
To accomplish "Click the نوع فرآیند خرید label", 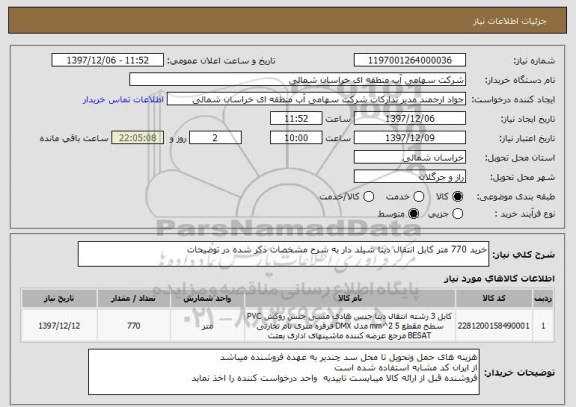I will [525, 214].
